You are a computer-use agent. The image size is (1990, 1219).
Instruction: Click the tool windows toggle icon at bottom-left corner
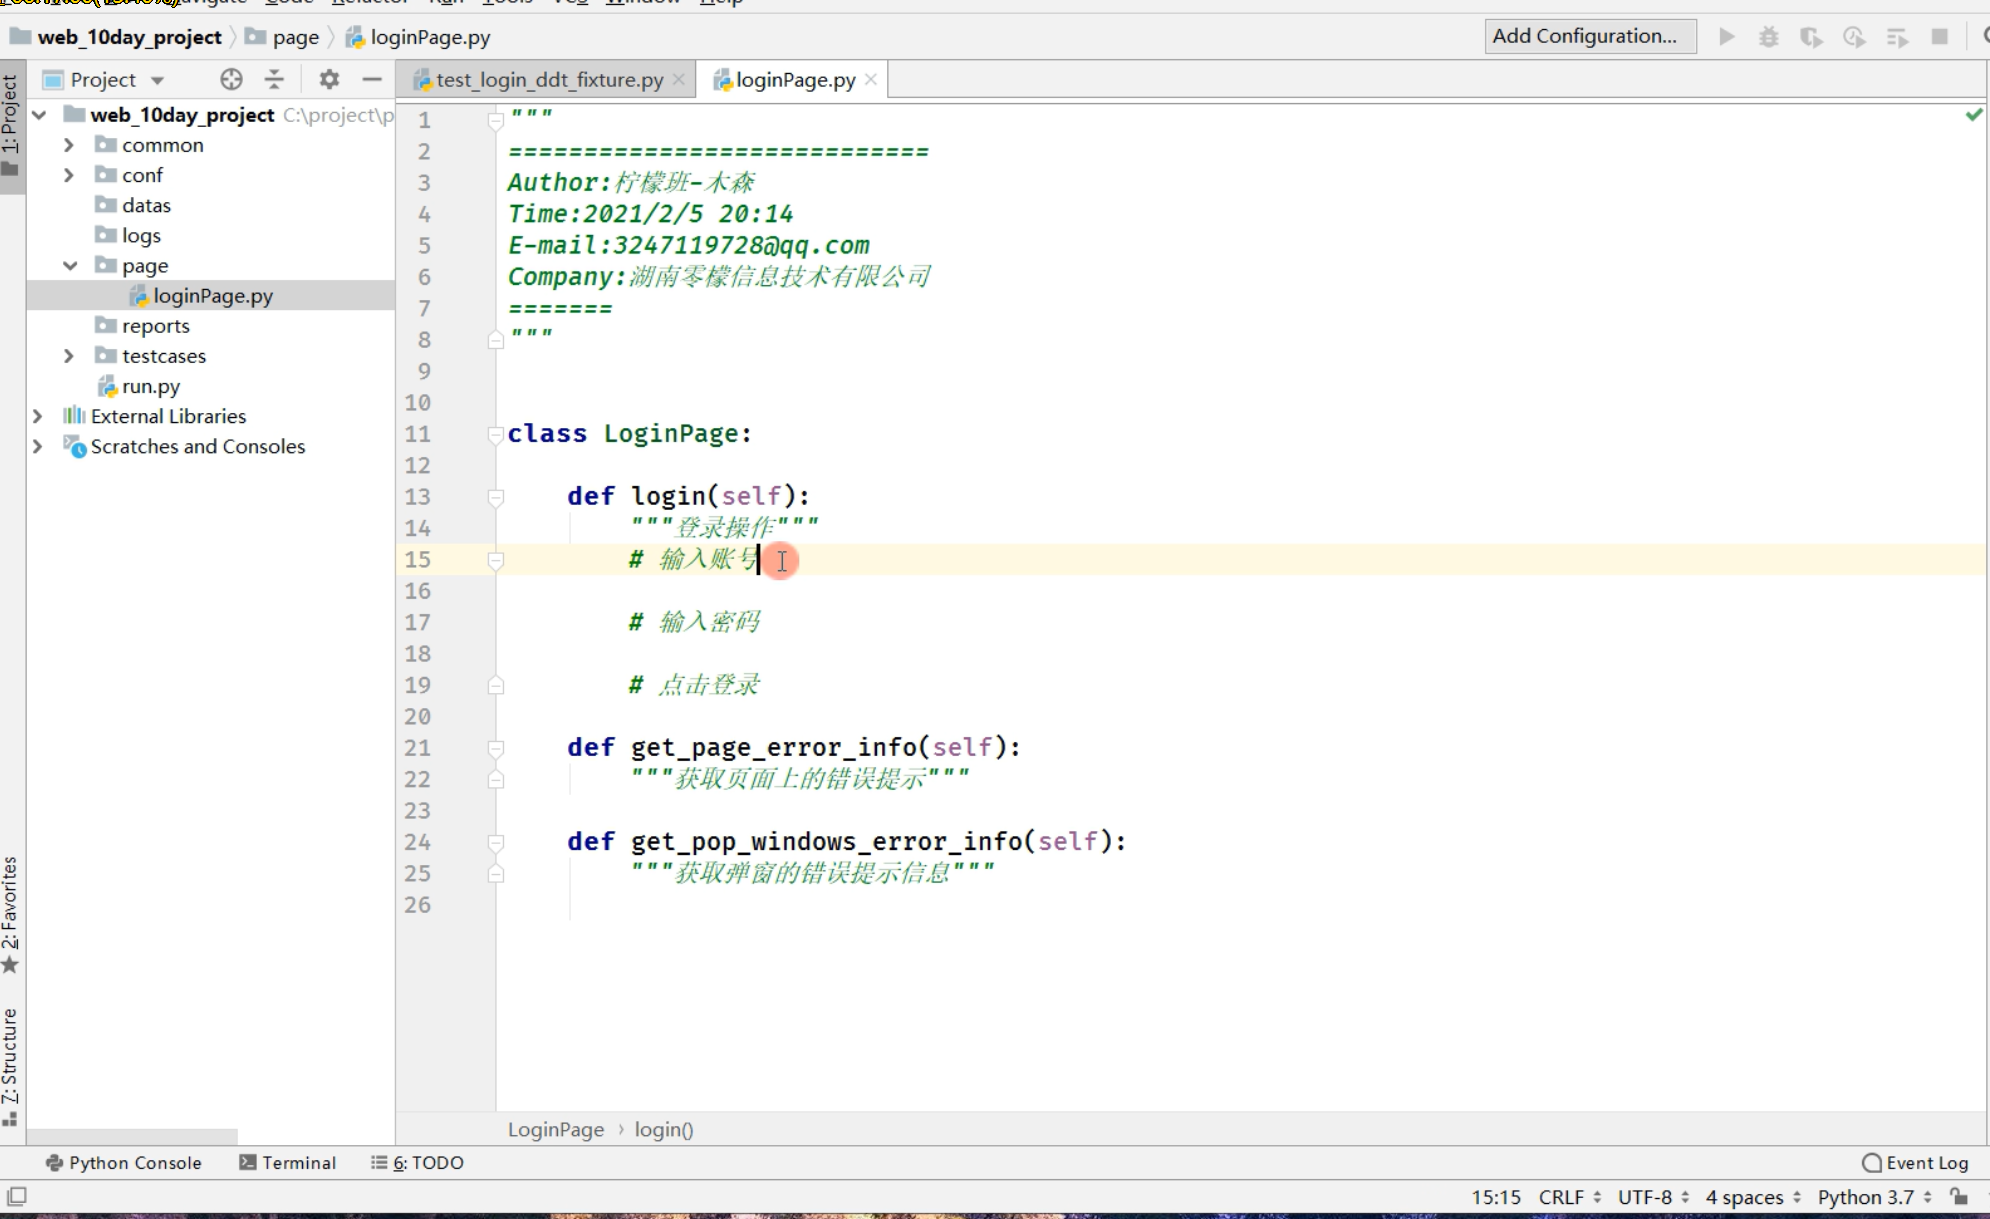[x=17, y=1196]
